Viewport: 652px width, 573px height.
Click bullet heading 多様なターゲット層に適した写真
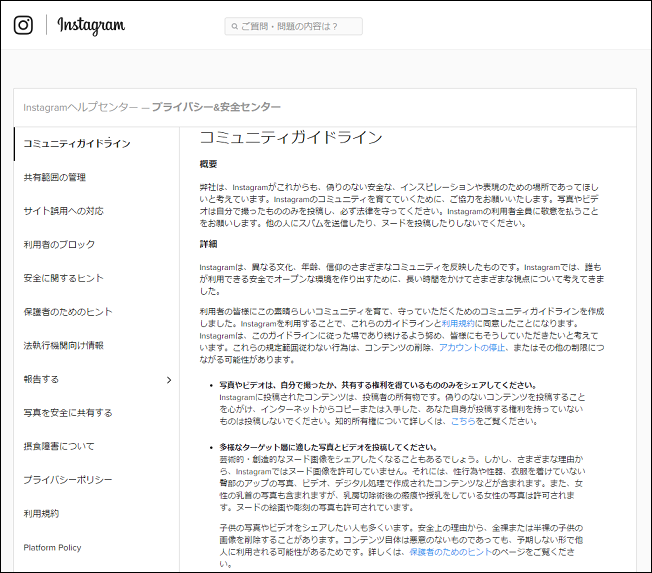click(x=328, y=448)
